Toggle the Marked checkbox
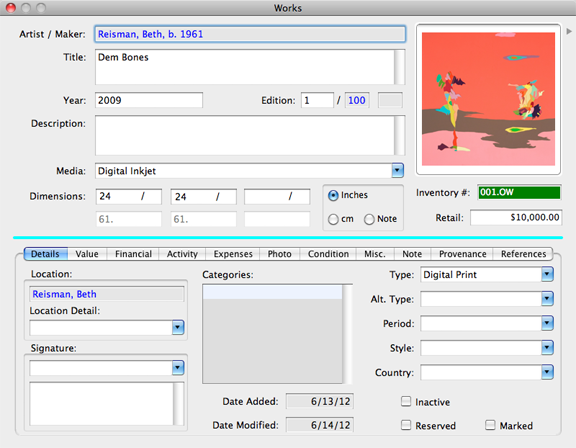 pyautogui.click(x=490, y=425)
